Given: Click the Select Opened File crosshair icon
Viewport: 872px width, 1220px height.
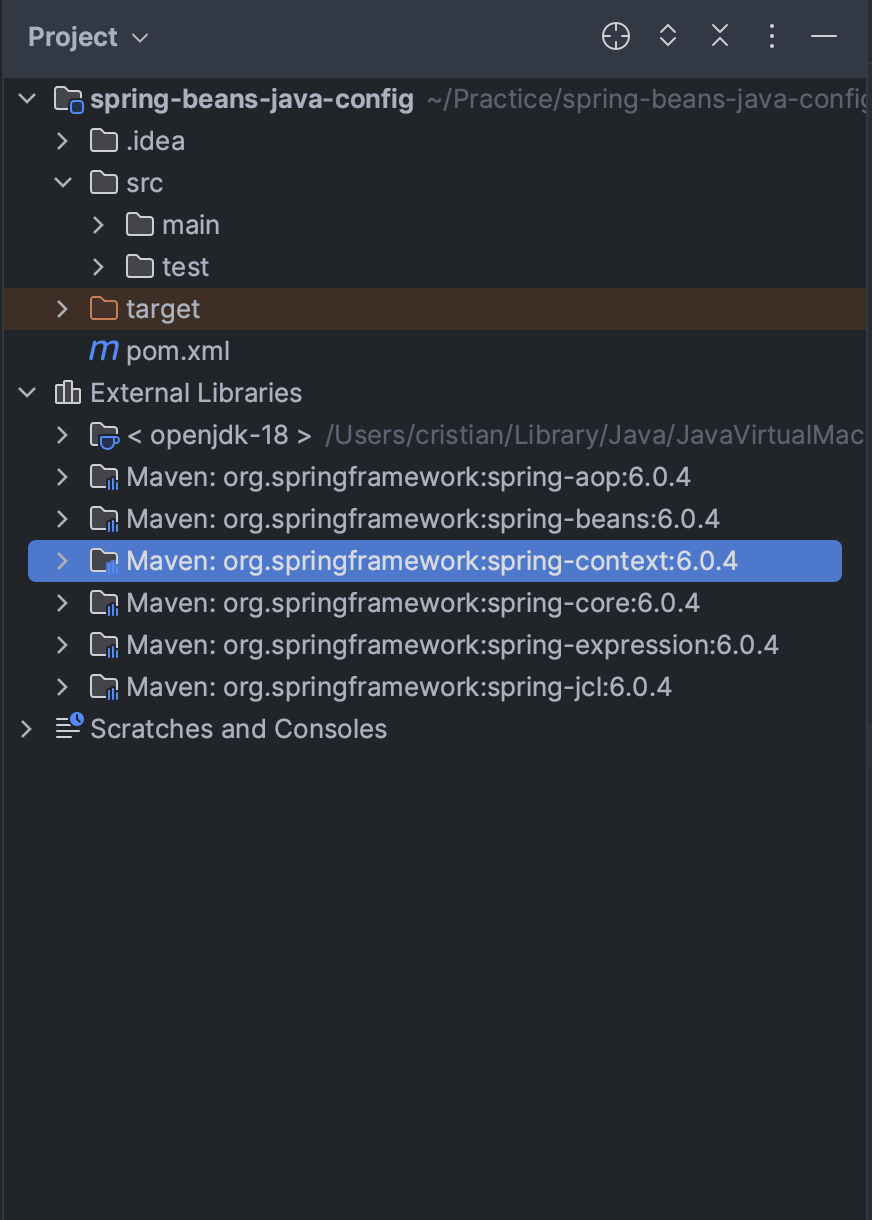Looking at the screenshot, I should (616, 37).
